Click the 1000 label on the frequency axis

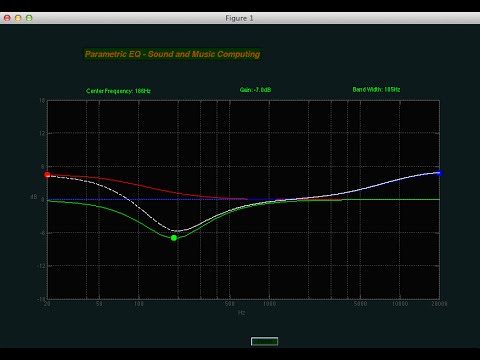[x=269, y=304]
